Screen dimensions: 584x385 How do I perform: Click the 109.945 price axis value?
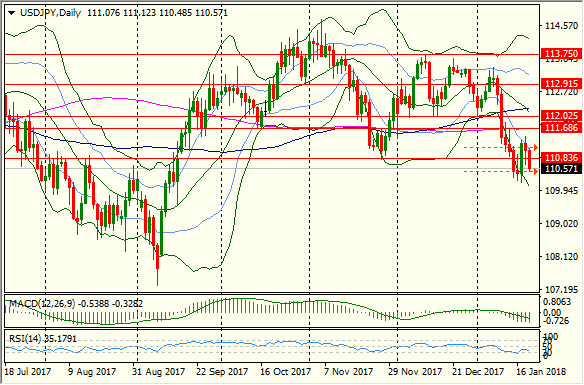pyautogui.click(x=562, y=191)
